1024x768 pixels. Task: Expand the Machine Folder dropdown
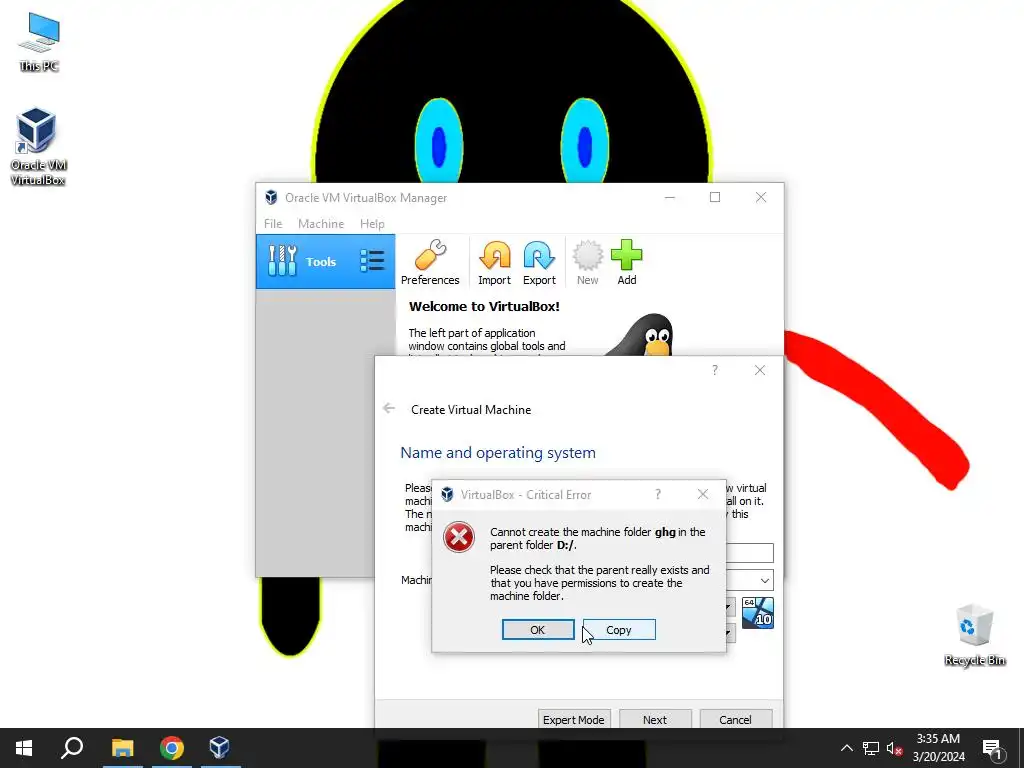(x=765, y=581)
